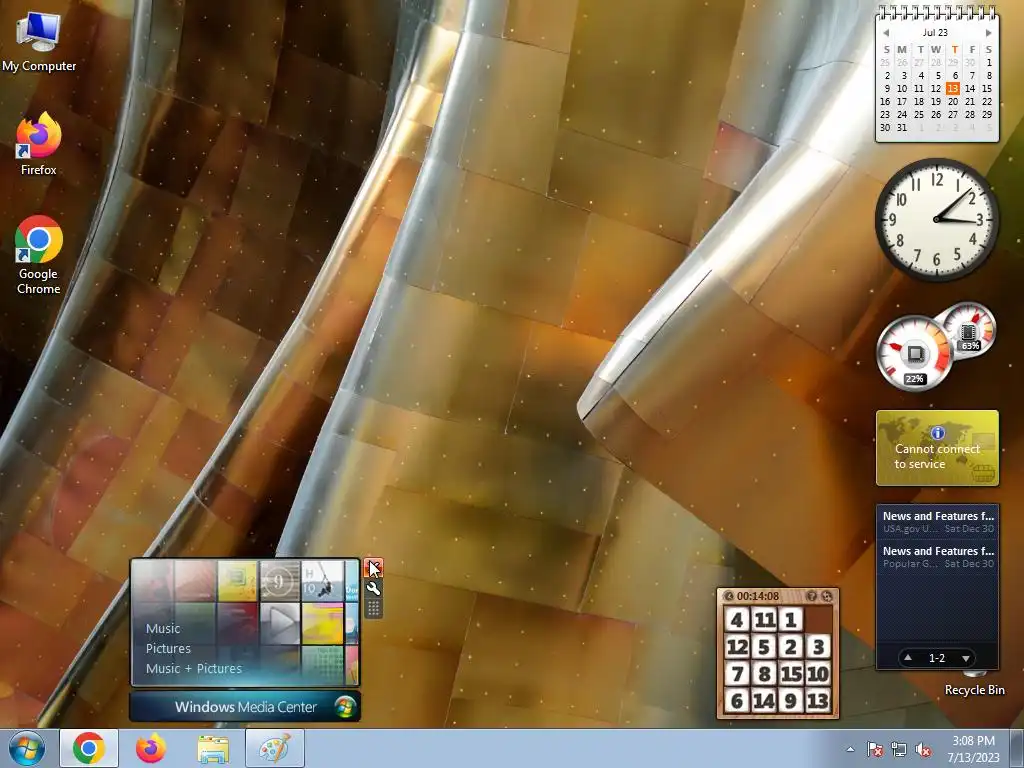1024x768 pixels.
Task: Show previous feed headlines with the up arrow
Action: 908,658
